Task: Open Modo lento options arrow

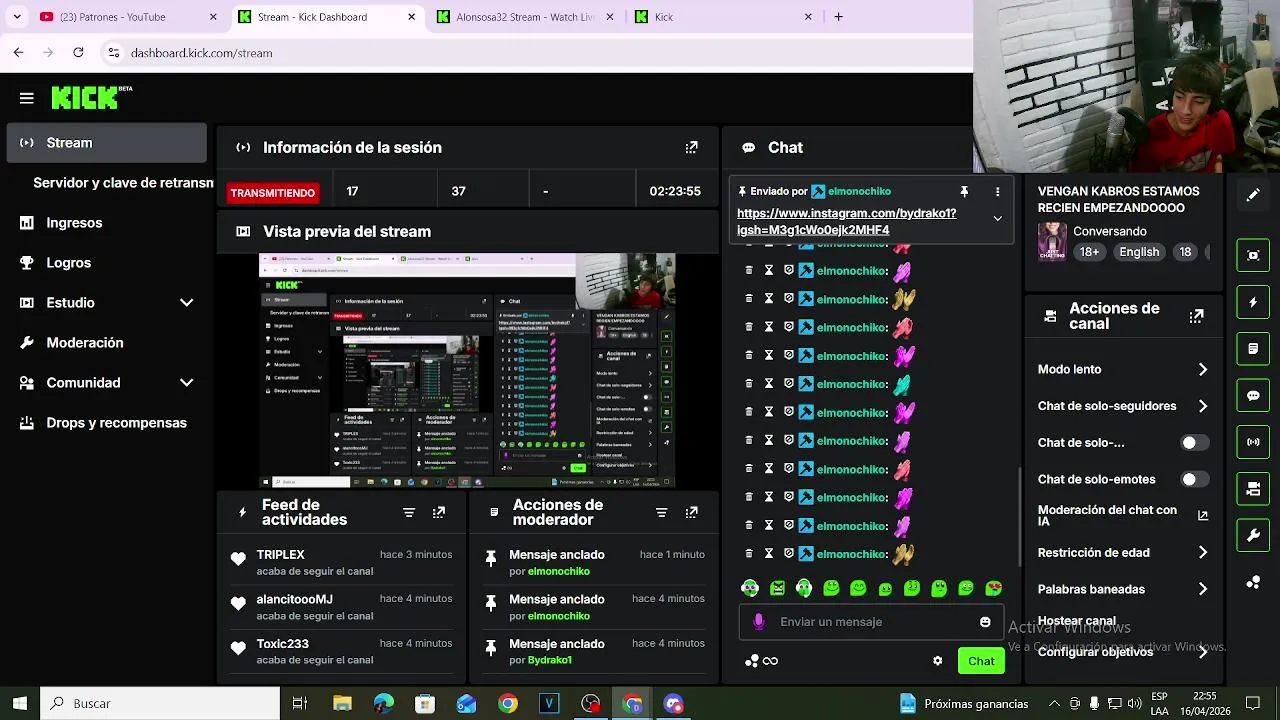Action: tap(1202, 369)
